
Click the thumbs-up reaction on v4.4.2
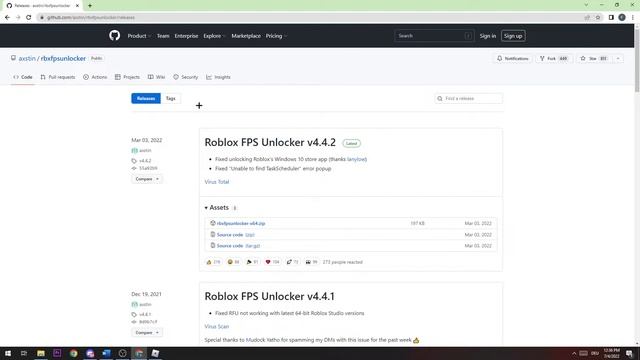pos(213,262)
